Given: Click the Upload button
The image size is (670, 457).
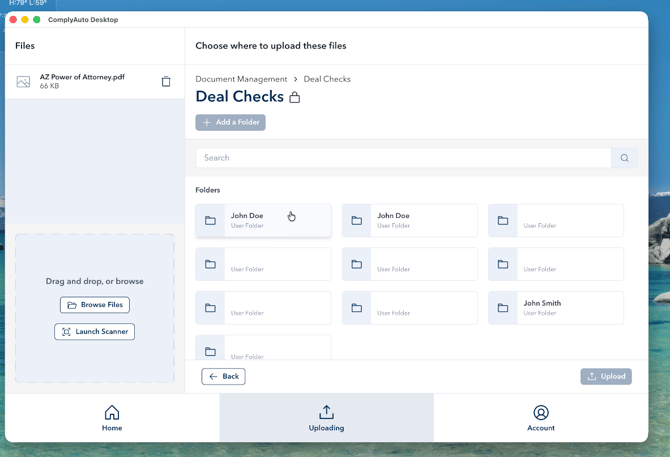Looking at the screenshot, I should coord(606,376).
